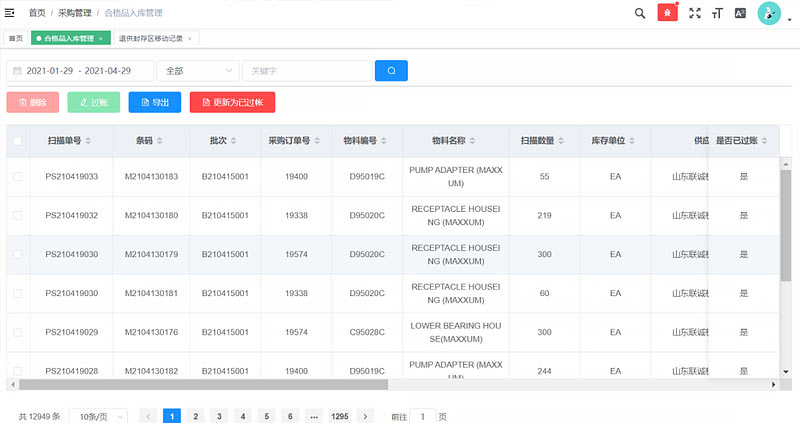Toggle fullscreen mode icon
Screen dimensions: 800x423
(x=695, y=13)
